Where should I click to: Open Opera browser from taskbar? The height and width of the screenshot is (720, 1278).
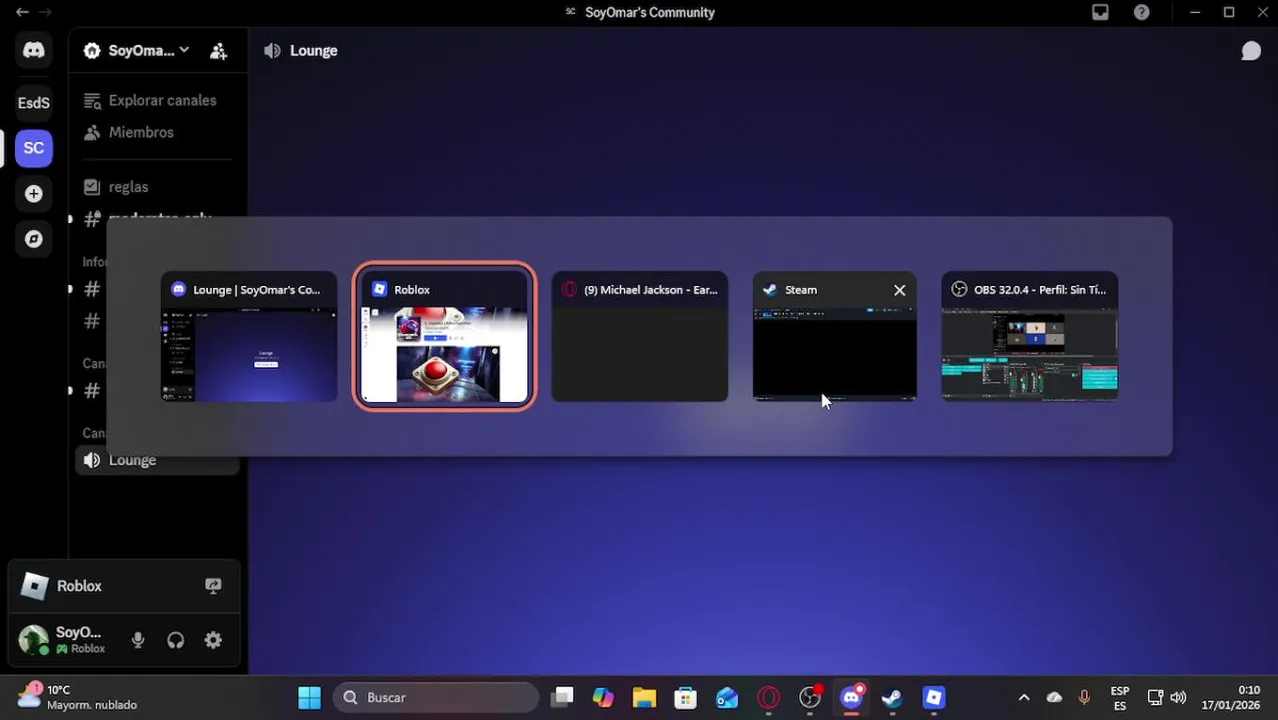click(x=768, y=697)
